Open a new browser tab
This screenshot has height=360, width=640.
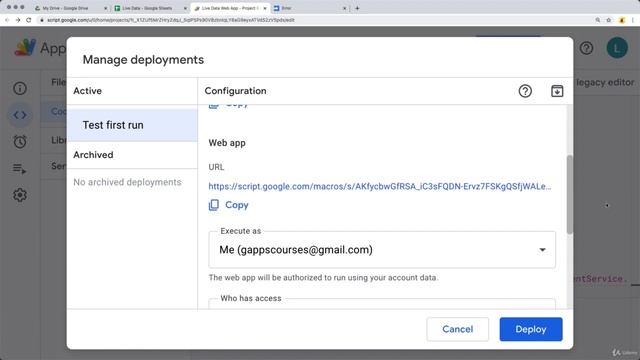[x=357, y=8]
